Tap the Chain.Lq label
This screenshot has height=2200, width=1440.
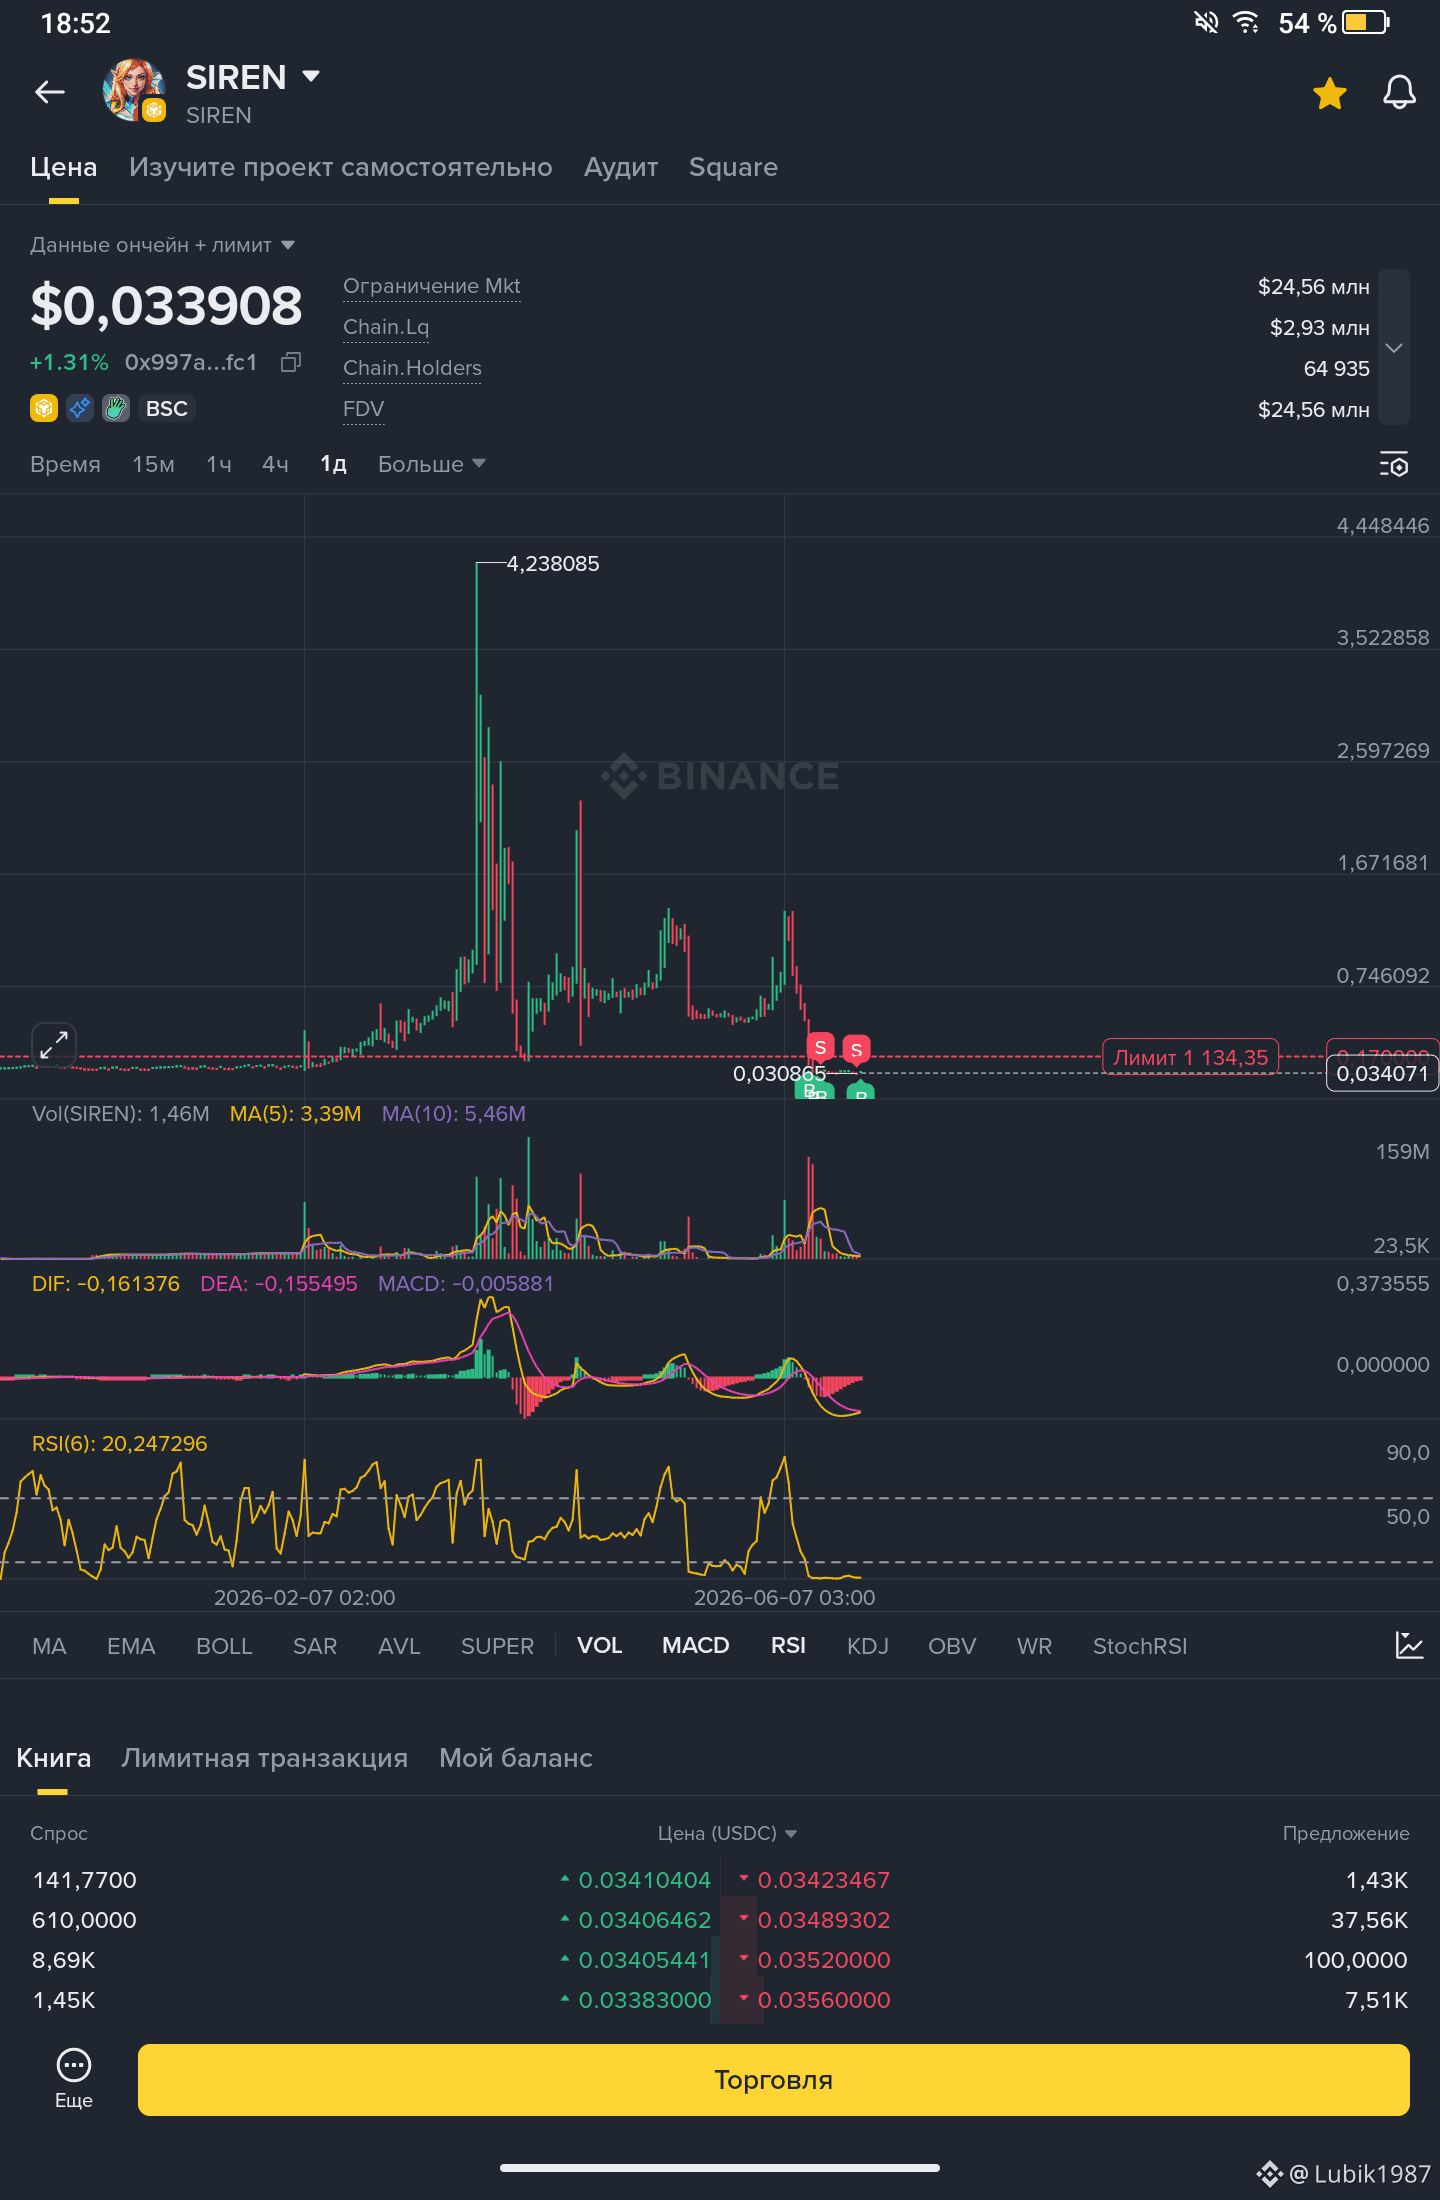click(386, 327)
